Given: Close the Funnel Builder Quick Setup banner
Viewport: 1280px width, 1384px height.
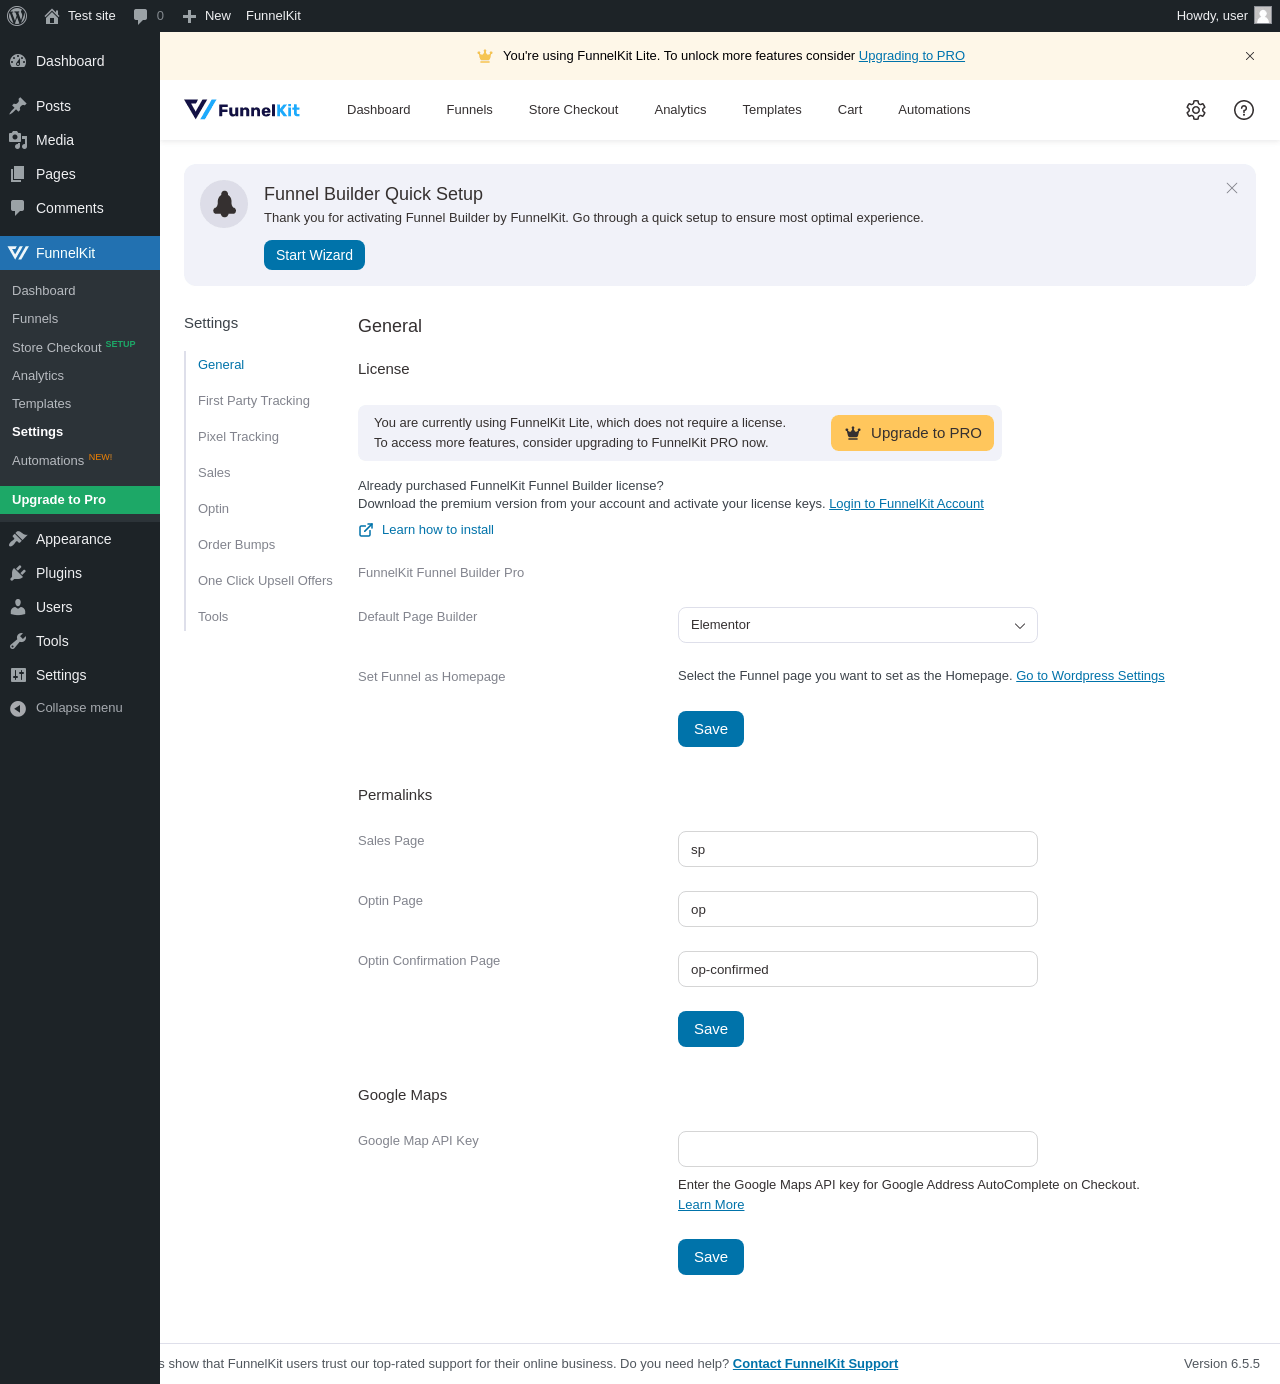Looking at the screenshot, I should coord(1232,188).
